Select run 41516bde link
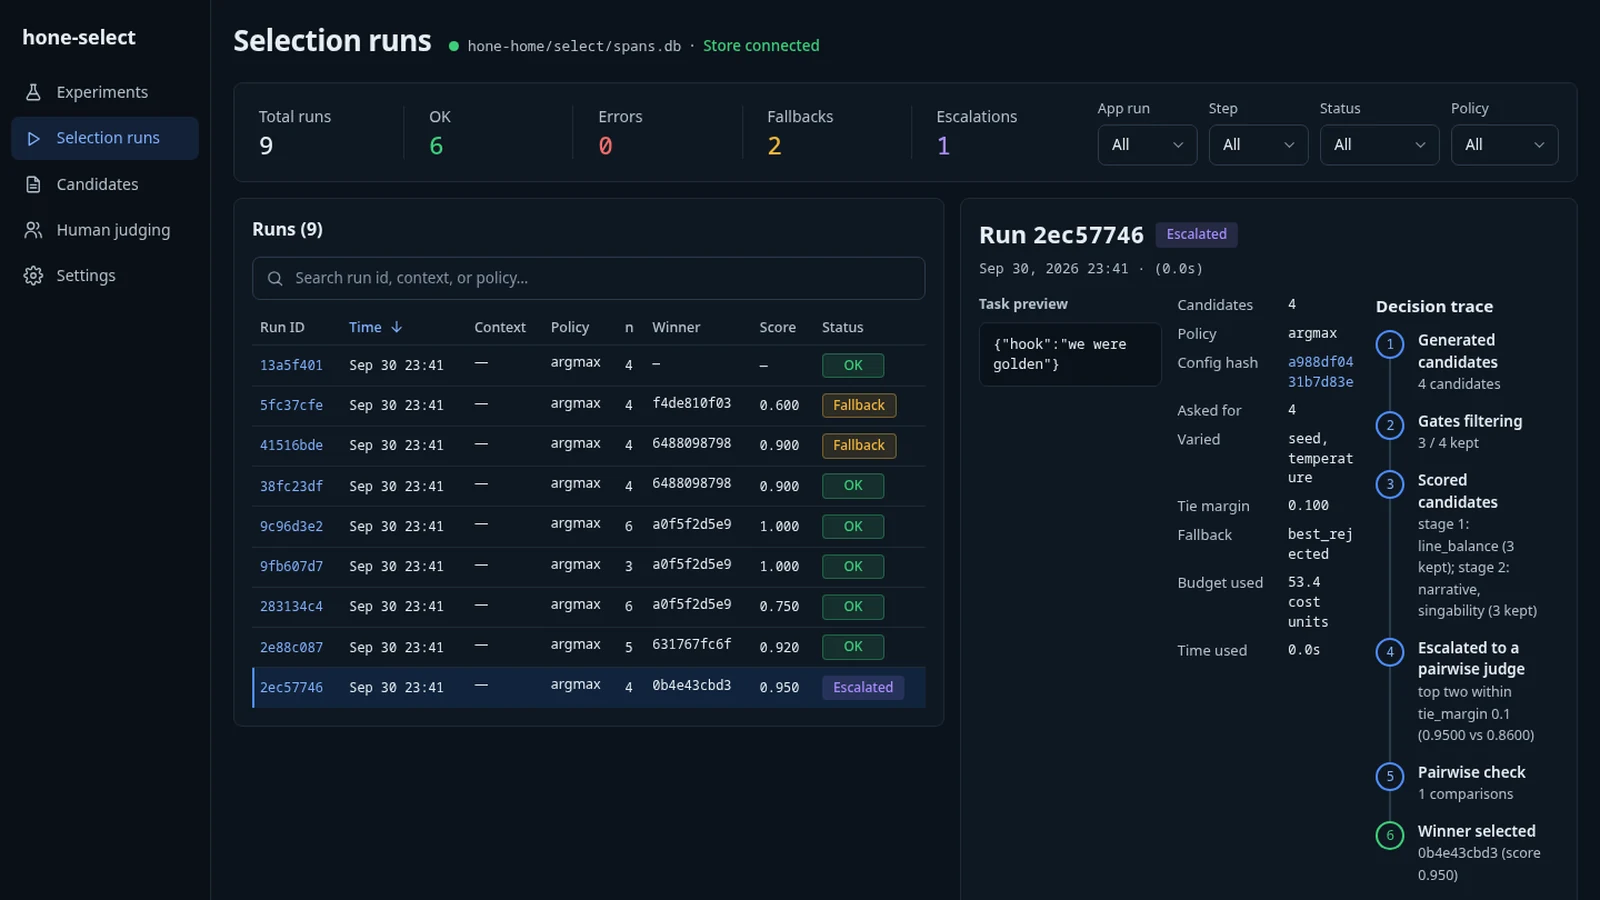 coord(291,446)
